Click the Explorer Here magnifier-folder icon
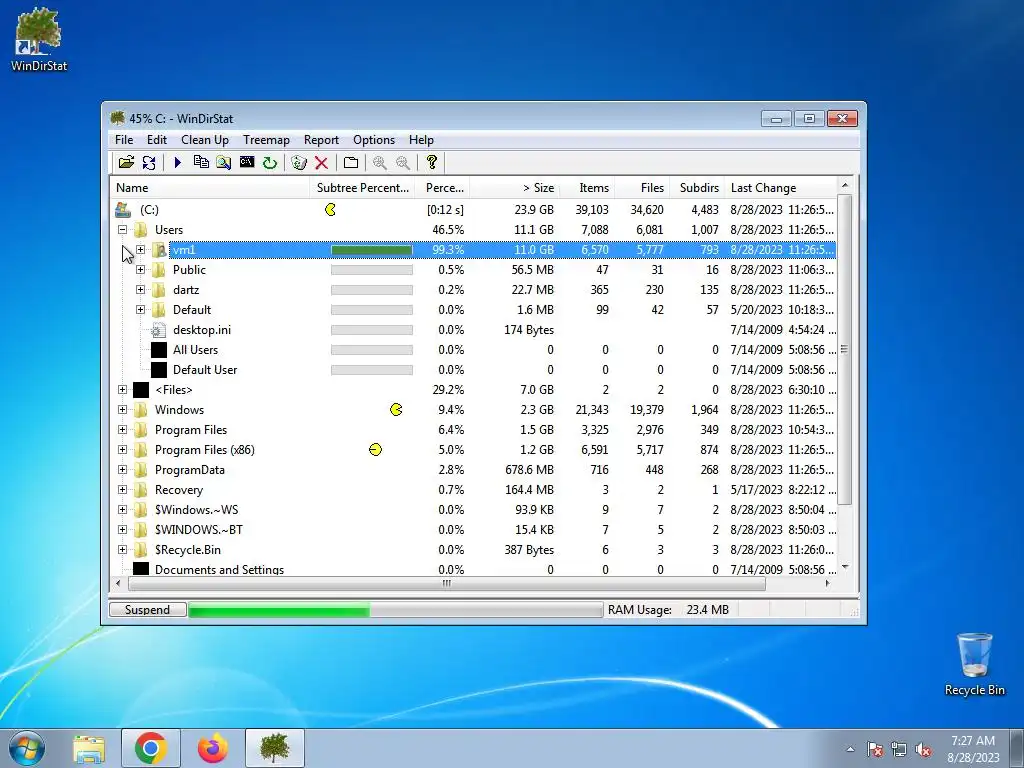The width and height of the screenshot is (1024, 768). point(223,162)
